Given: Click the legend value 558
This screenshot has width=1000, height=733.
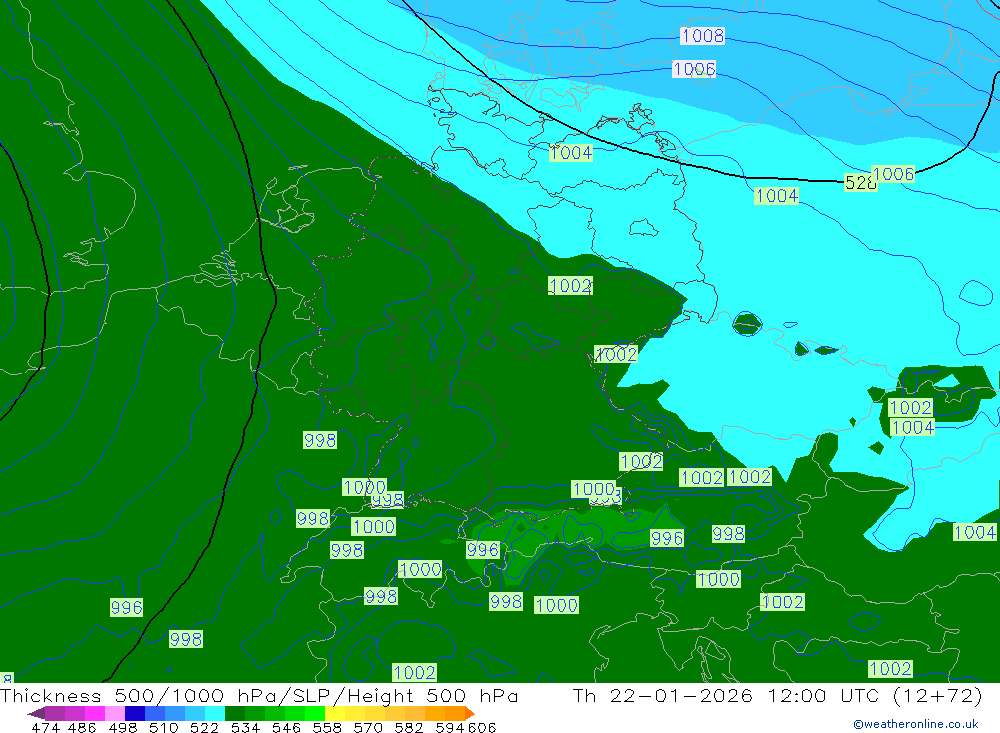Looking at the screenshot, I should (327, 727).
